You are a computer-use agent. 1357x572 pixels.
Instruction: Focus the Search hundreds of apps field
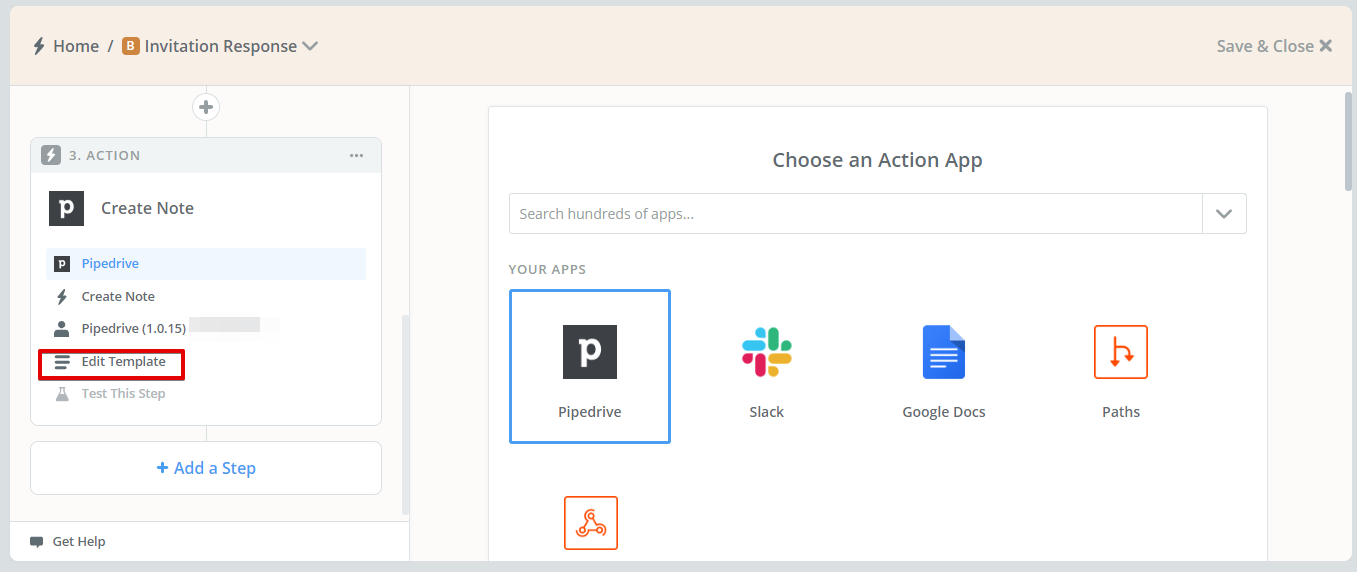[x=856, y=214]
